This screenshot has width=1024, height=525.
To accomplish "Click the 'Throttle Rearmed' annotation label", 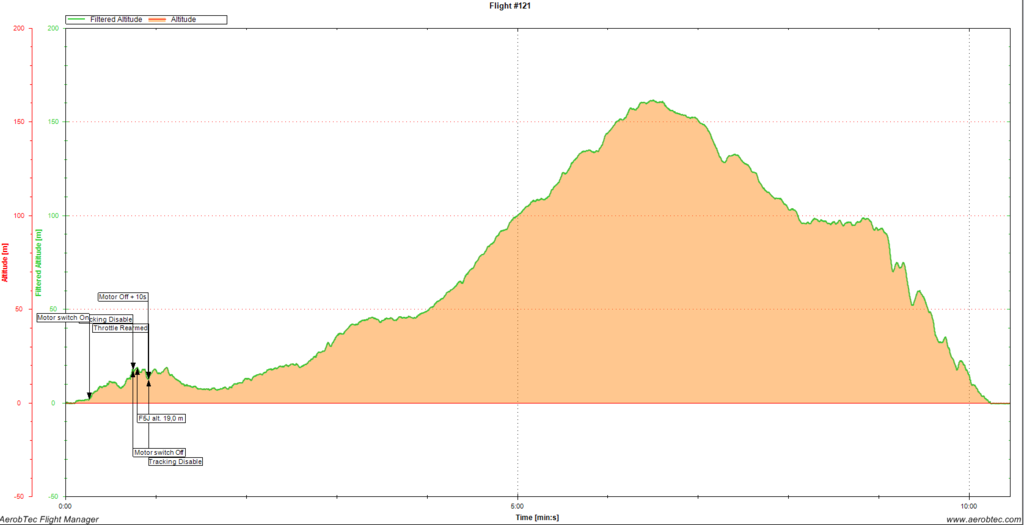I will click(120, 328).
